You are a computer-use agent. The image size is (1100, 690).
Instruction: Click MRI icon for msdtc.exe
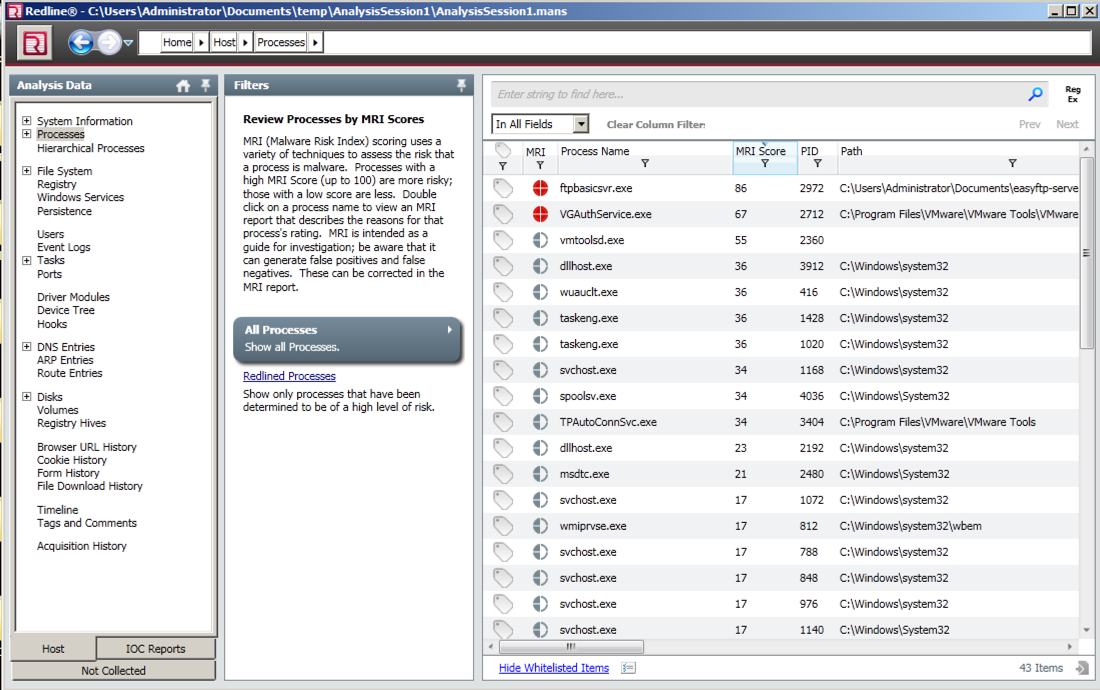(539, 473)
